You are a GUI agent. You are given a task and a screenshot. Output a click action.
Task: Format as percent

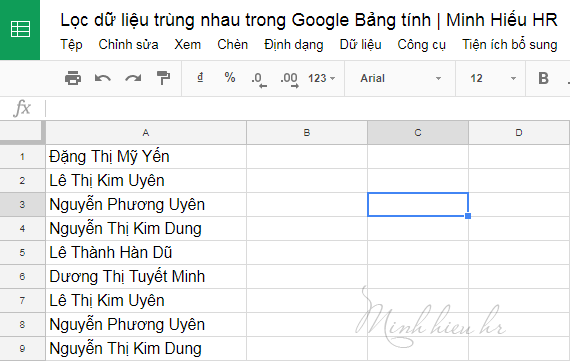point(230,77)
